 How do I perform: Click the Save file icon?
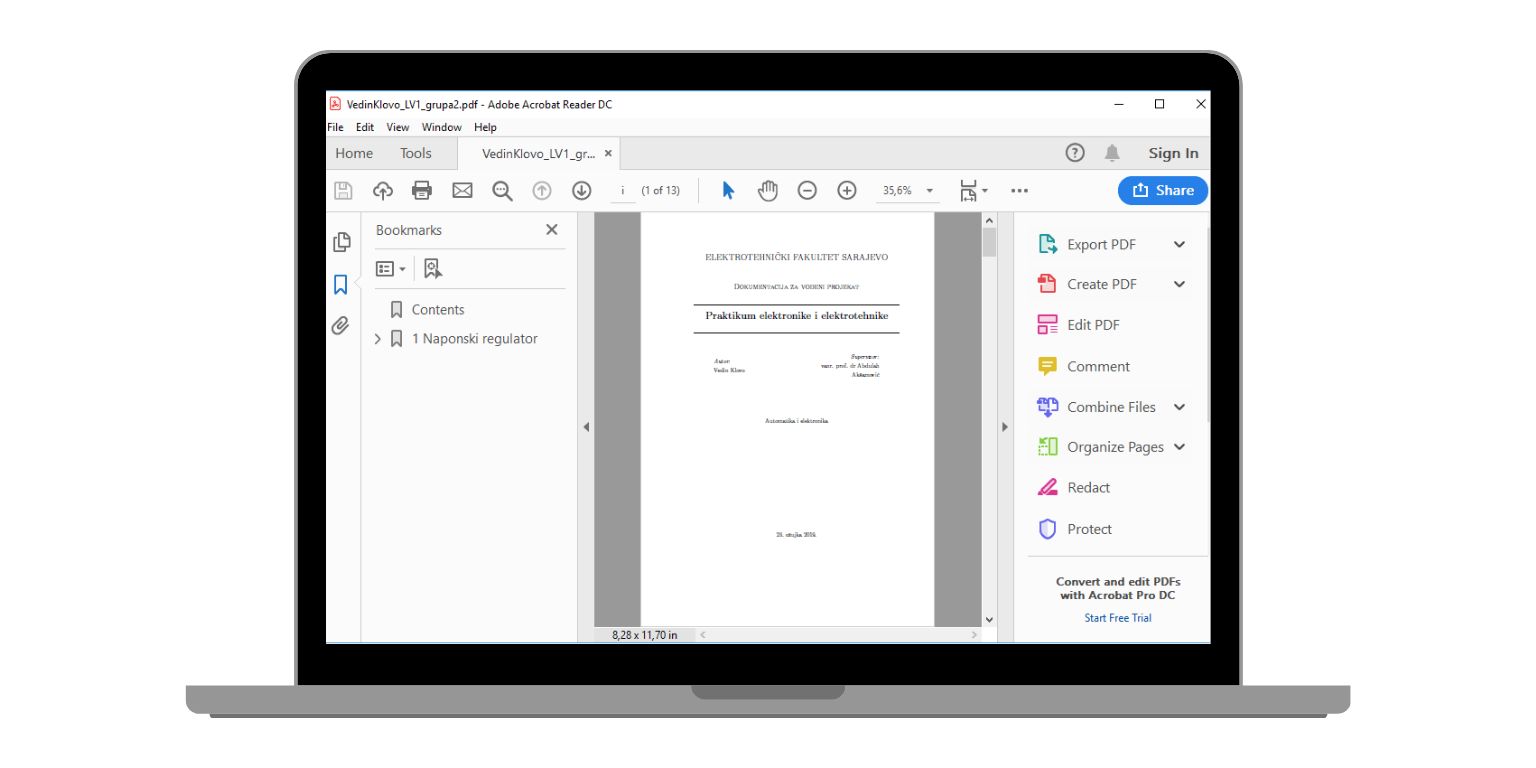343,190
